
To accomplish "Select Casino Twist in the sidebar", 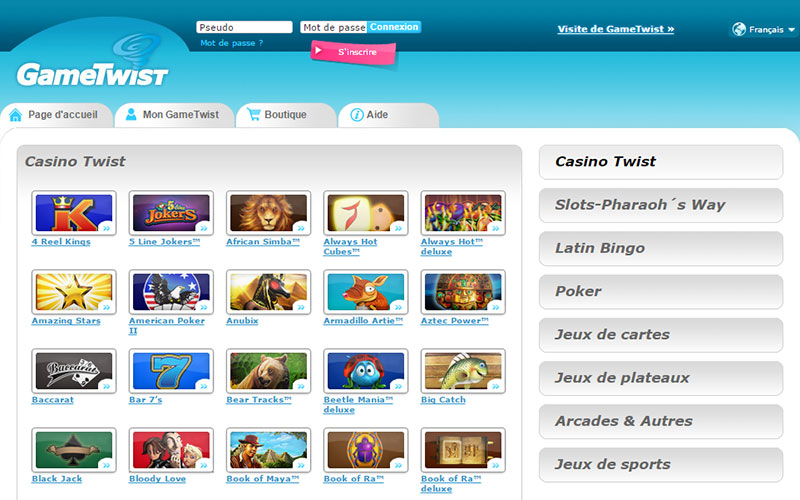I will (x=661, y=162).
